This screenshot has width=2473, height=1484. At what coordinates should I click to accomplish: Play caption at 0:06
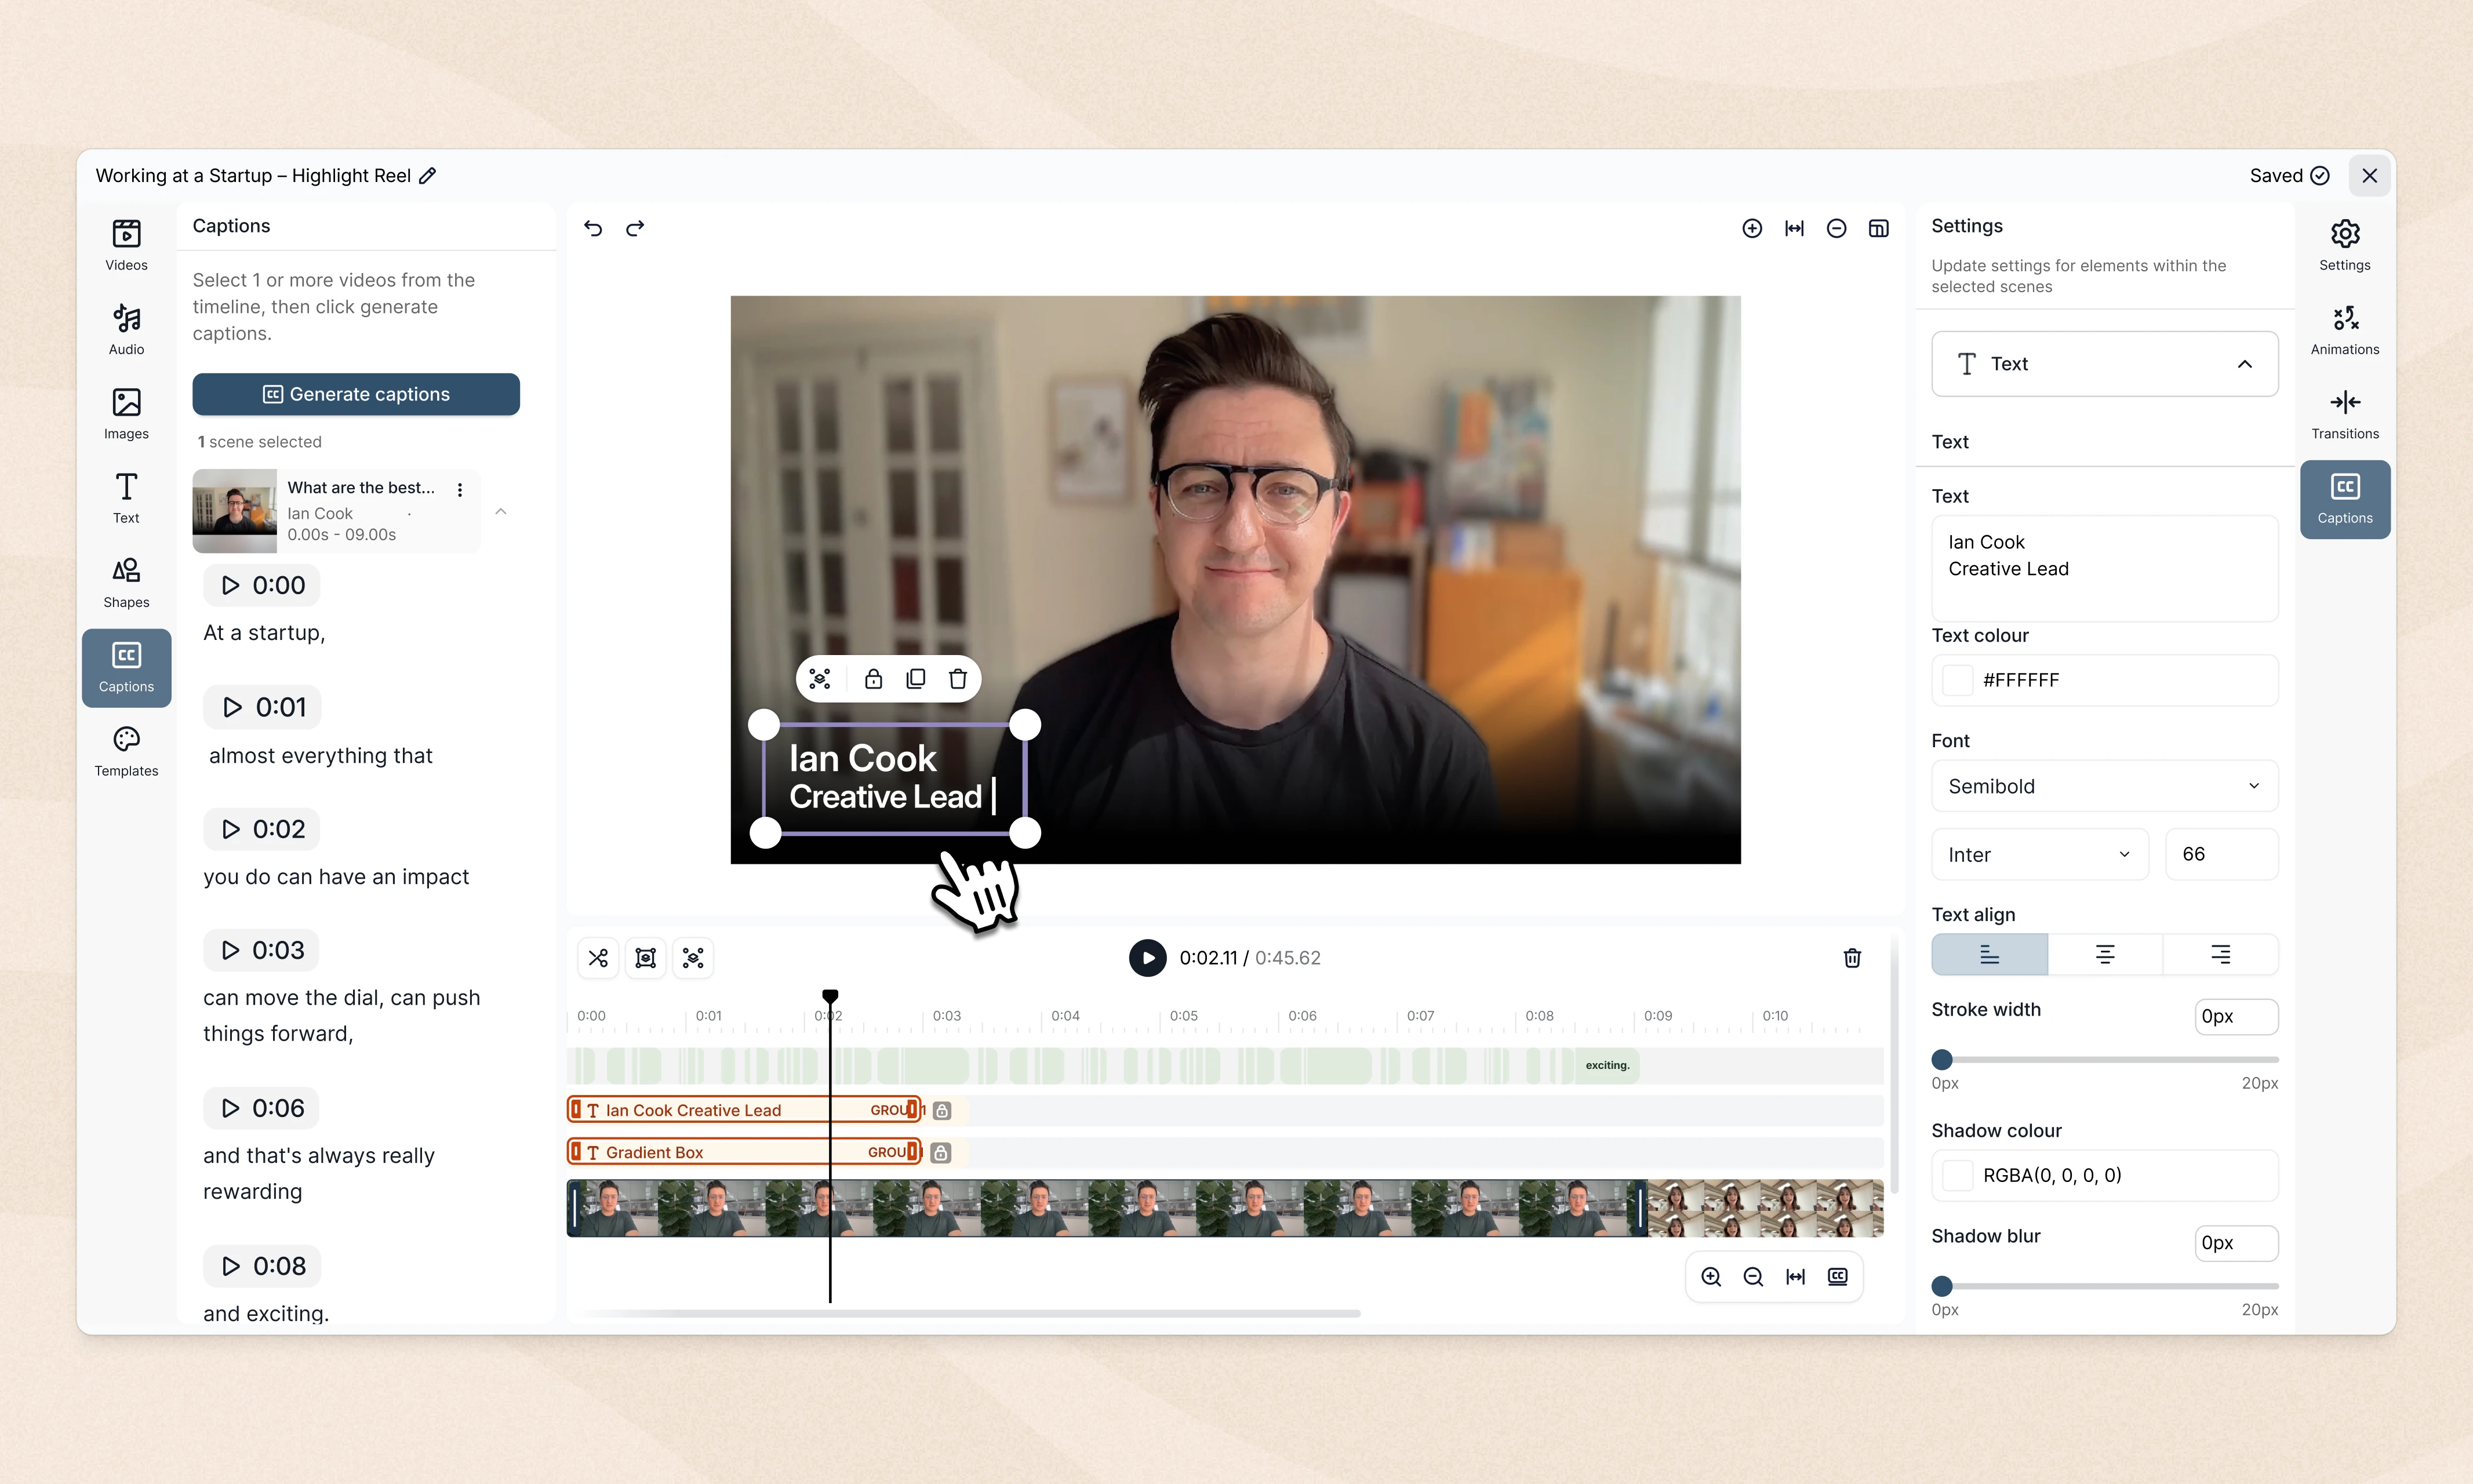point(261,1108)
